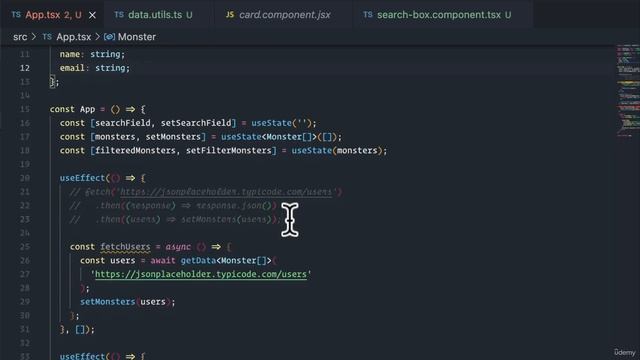Click 'setSearchField' on line 16
The width and height of the screenshot is (640, 360).
pyautogui.click(x=196, y=123)
